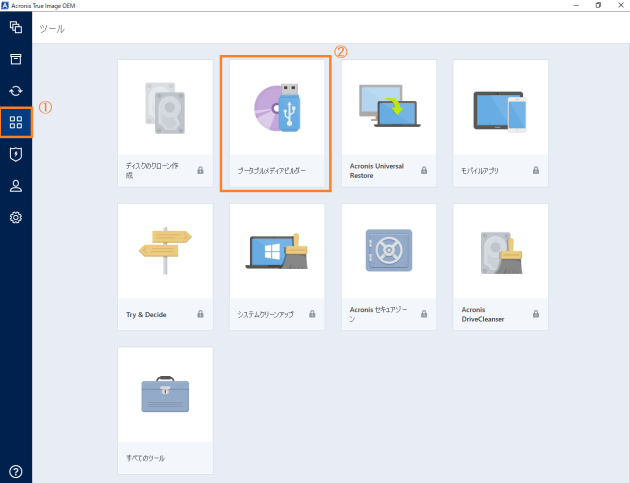Maximize the Acronis True Image window
Screen dimensions: 630x483
pyautogui.click(x=598, y=5)
